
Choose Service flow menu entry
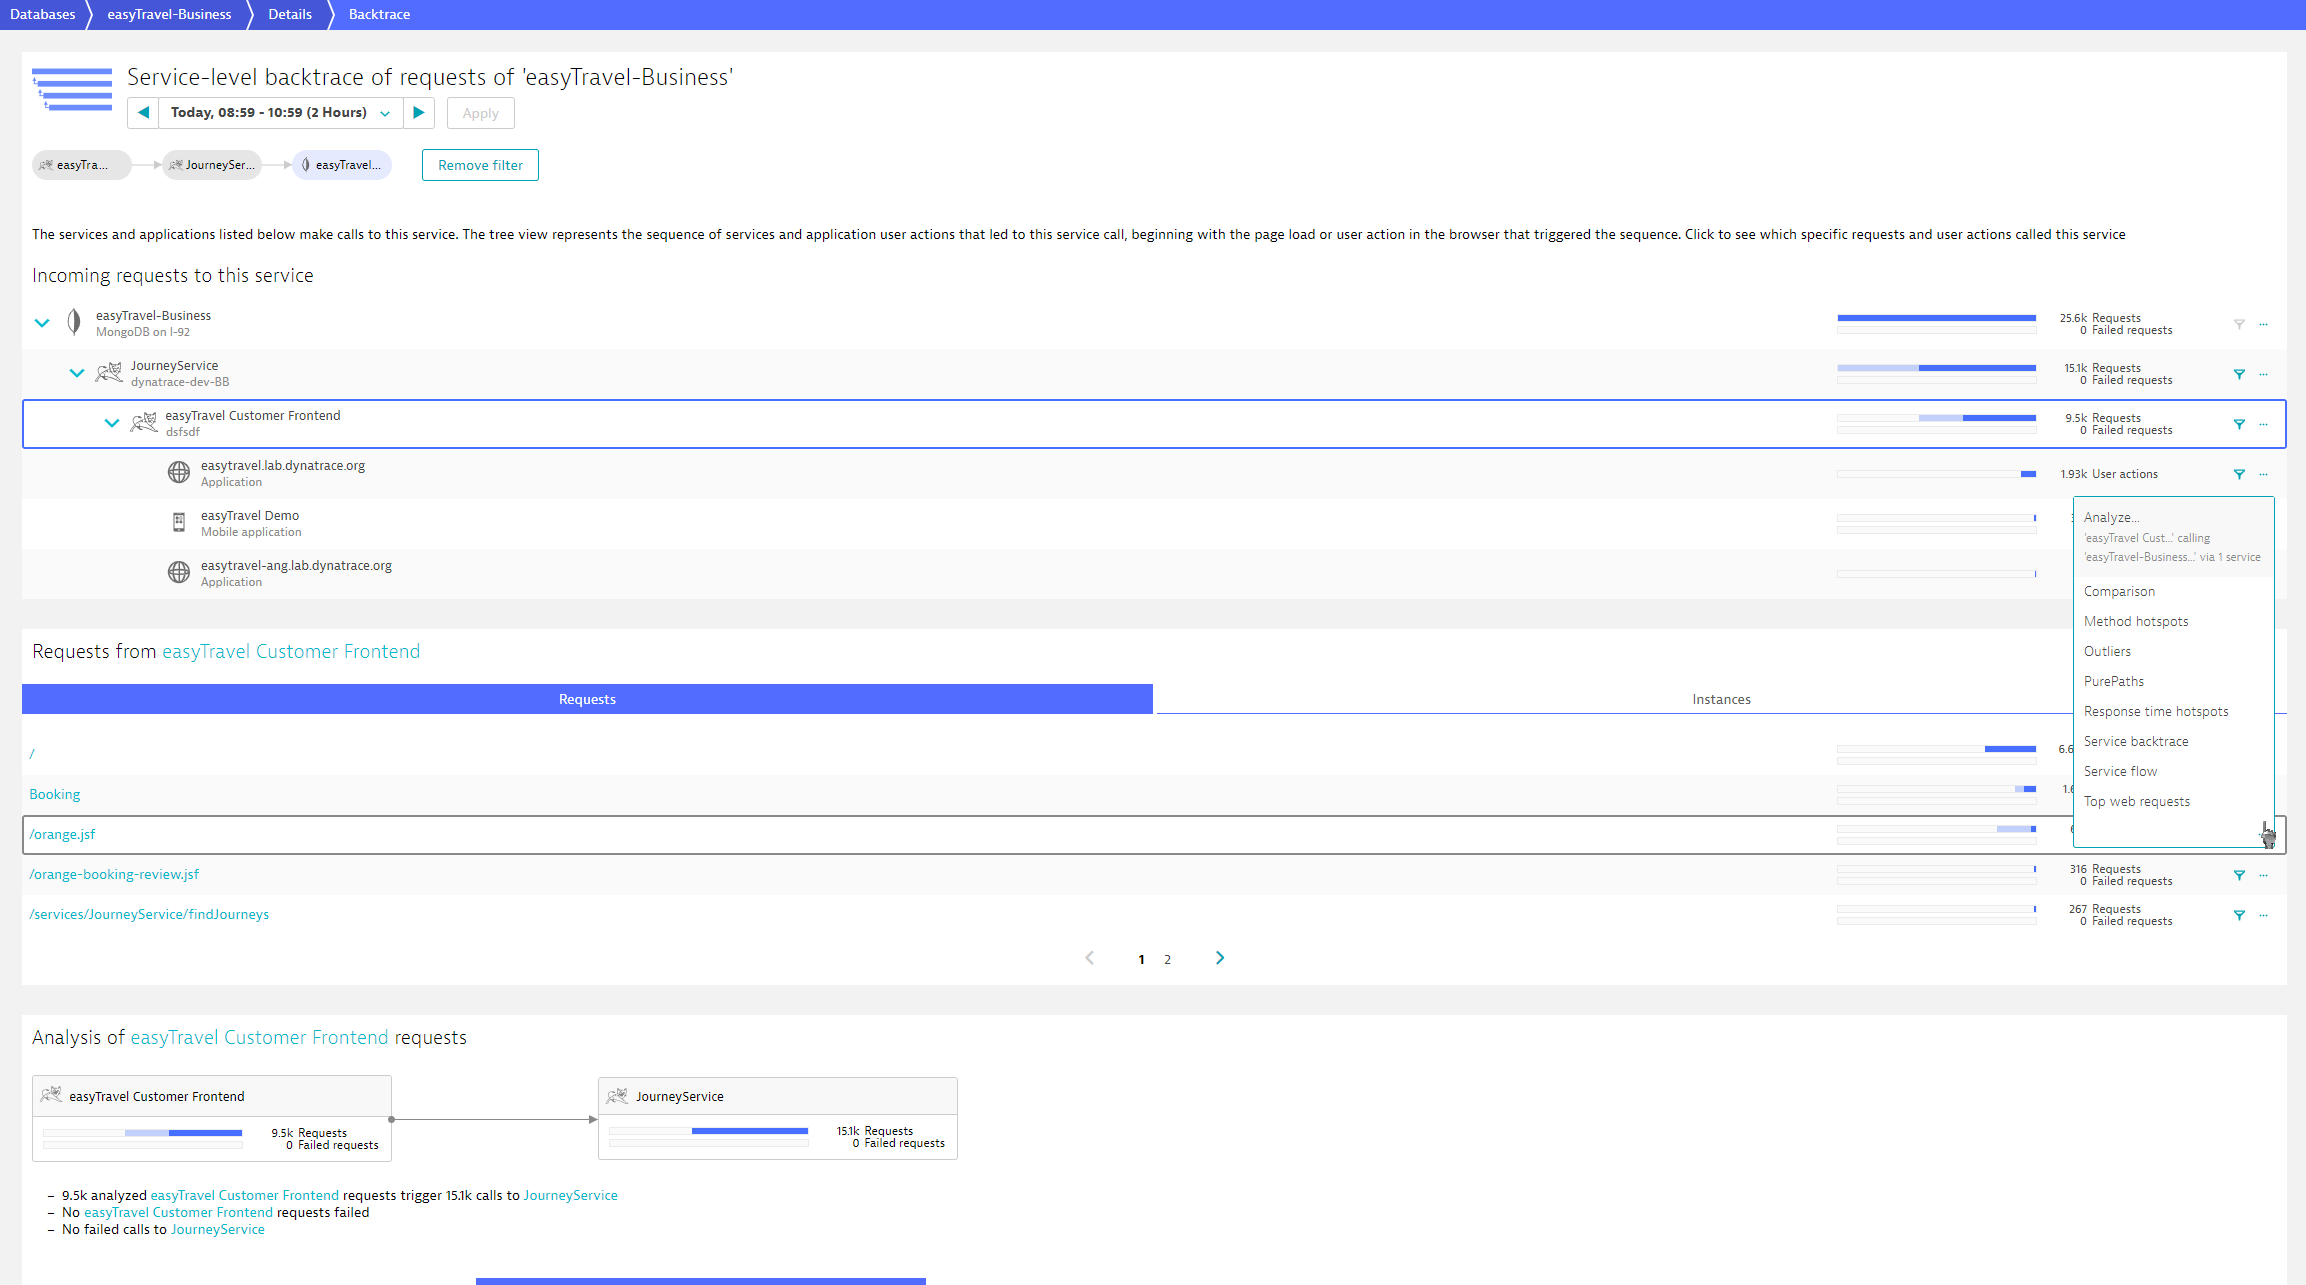2120,772
